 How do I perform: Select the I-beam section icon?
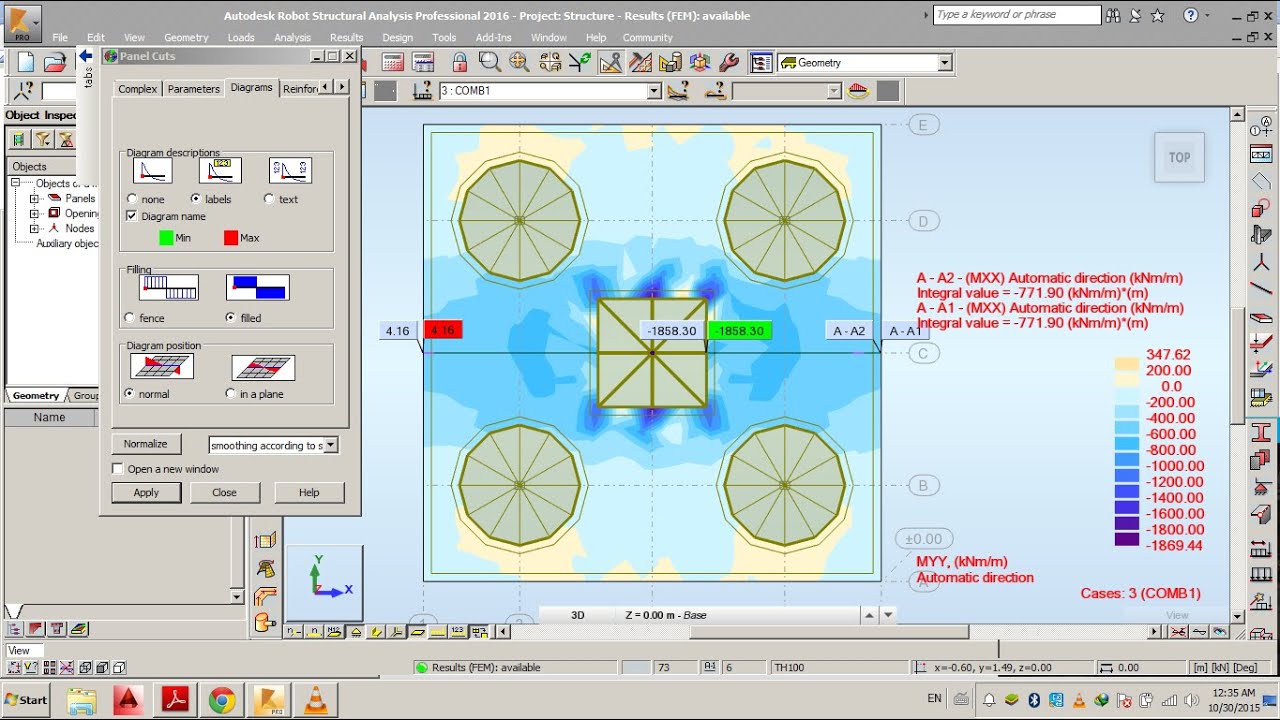click(x=1261, y=432)
